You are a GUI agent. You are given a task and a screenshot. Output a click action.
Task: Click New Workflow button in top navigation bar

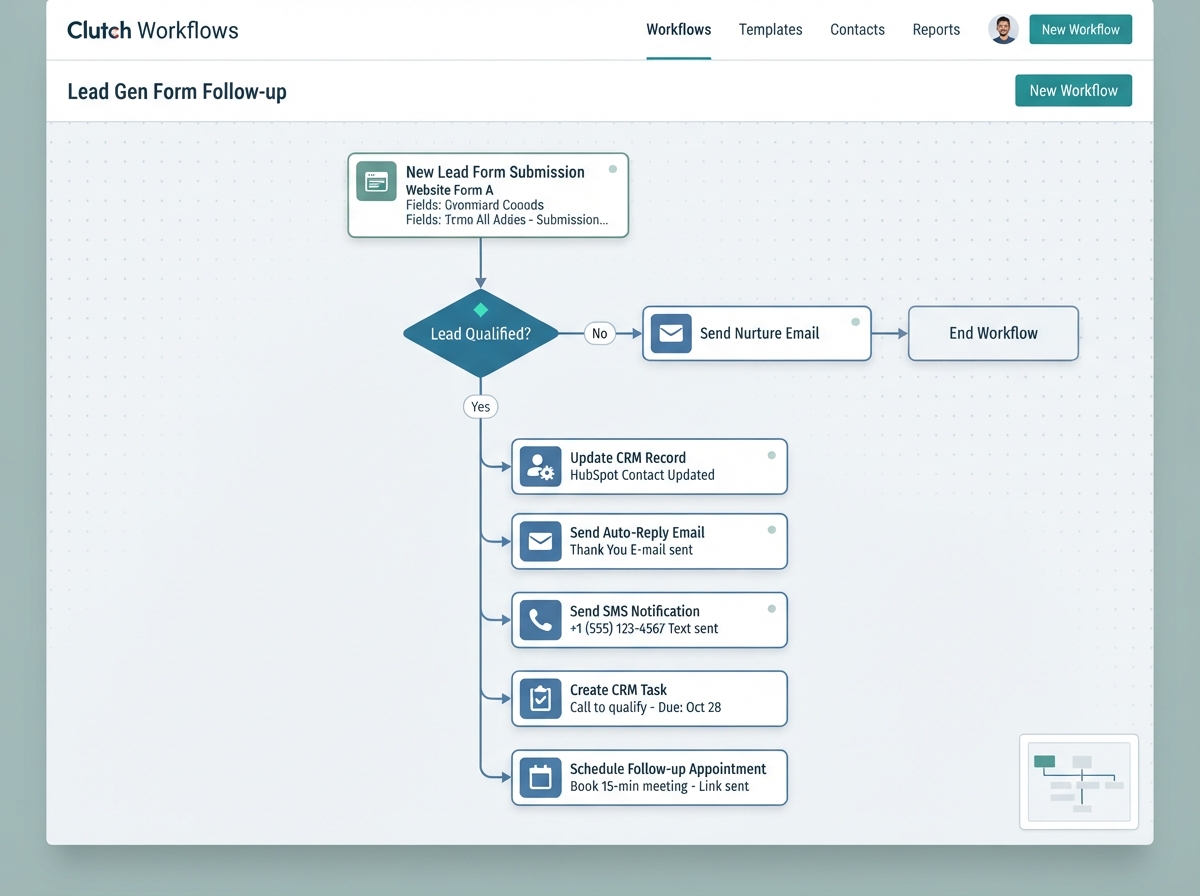pyautogui.click(x=1080, y=29)
